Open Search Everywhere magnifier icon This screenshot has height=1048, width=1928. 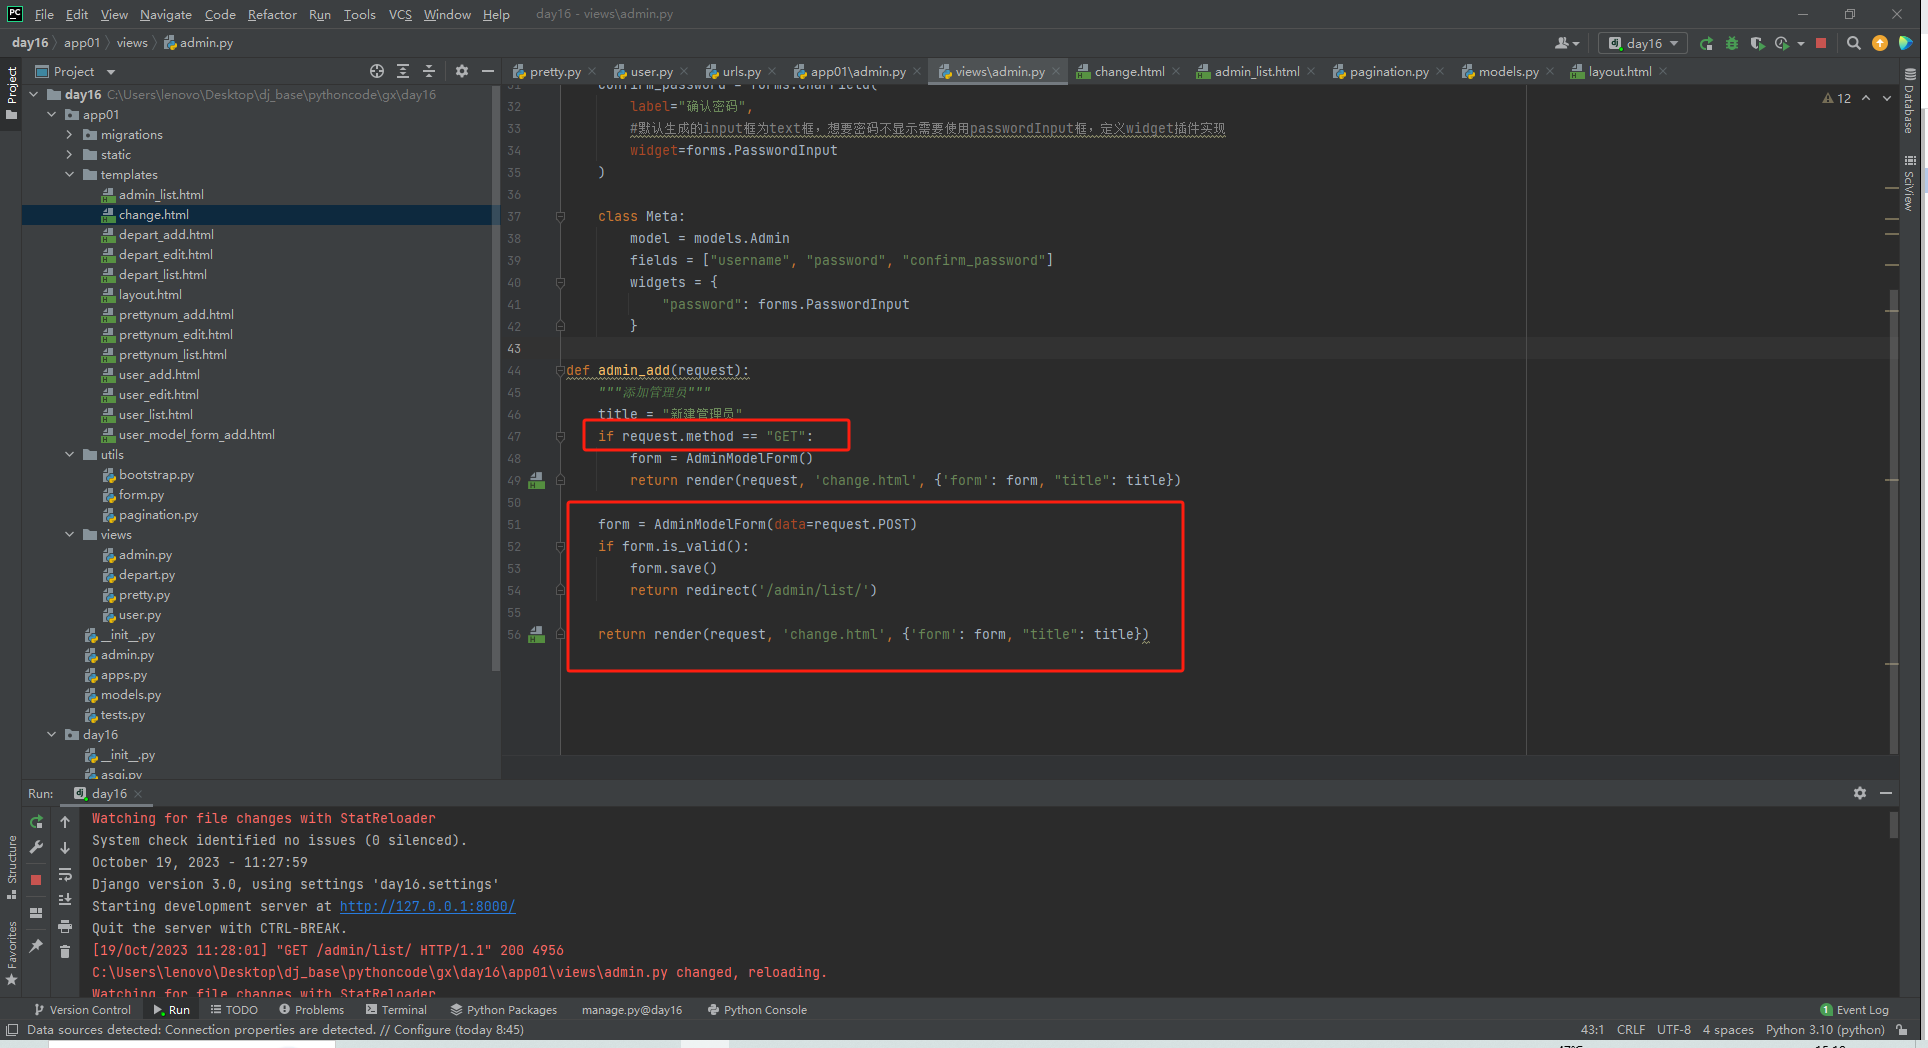coord(1853,43)
